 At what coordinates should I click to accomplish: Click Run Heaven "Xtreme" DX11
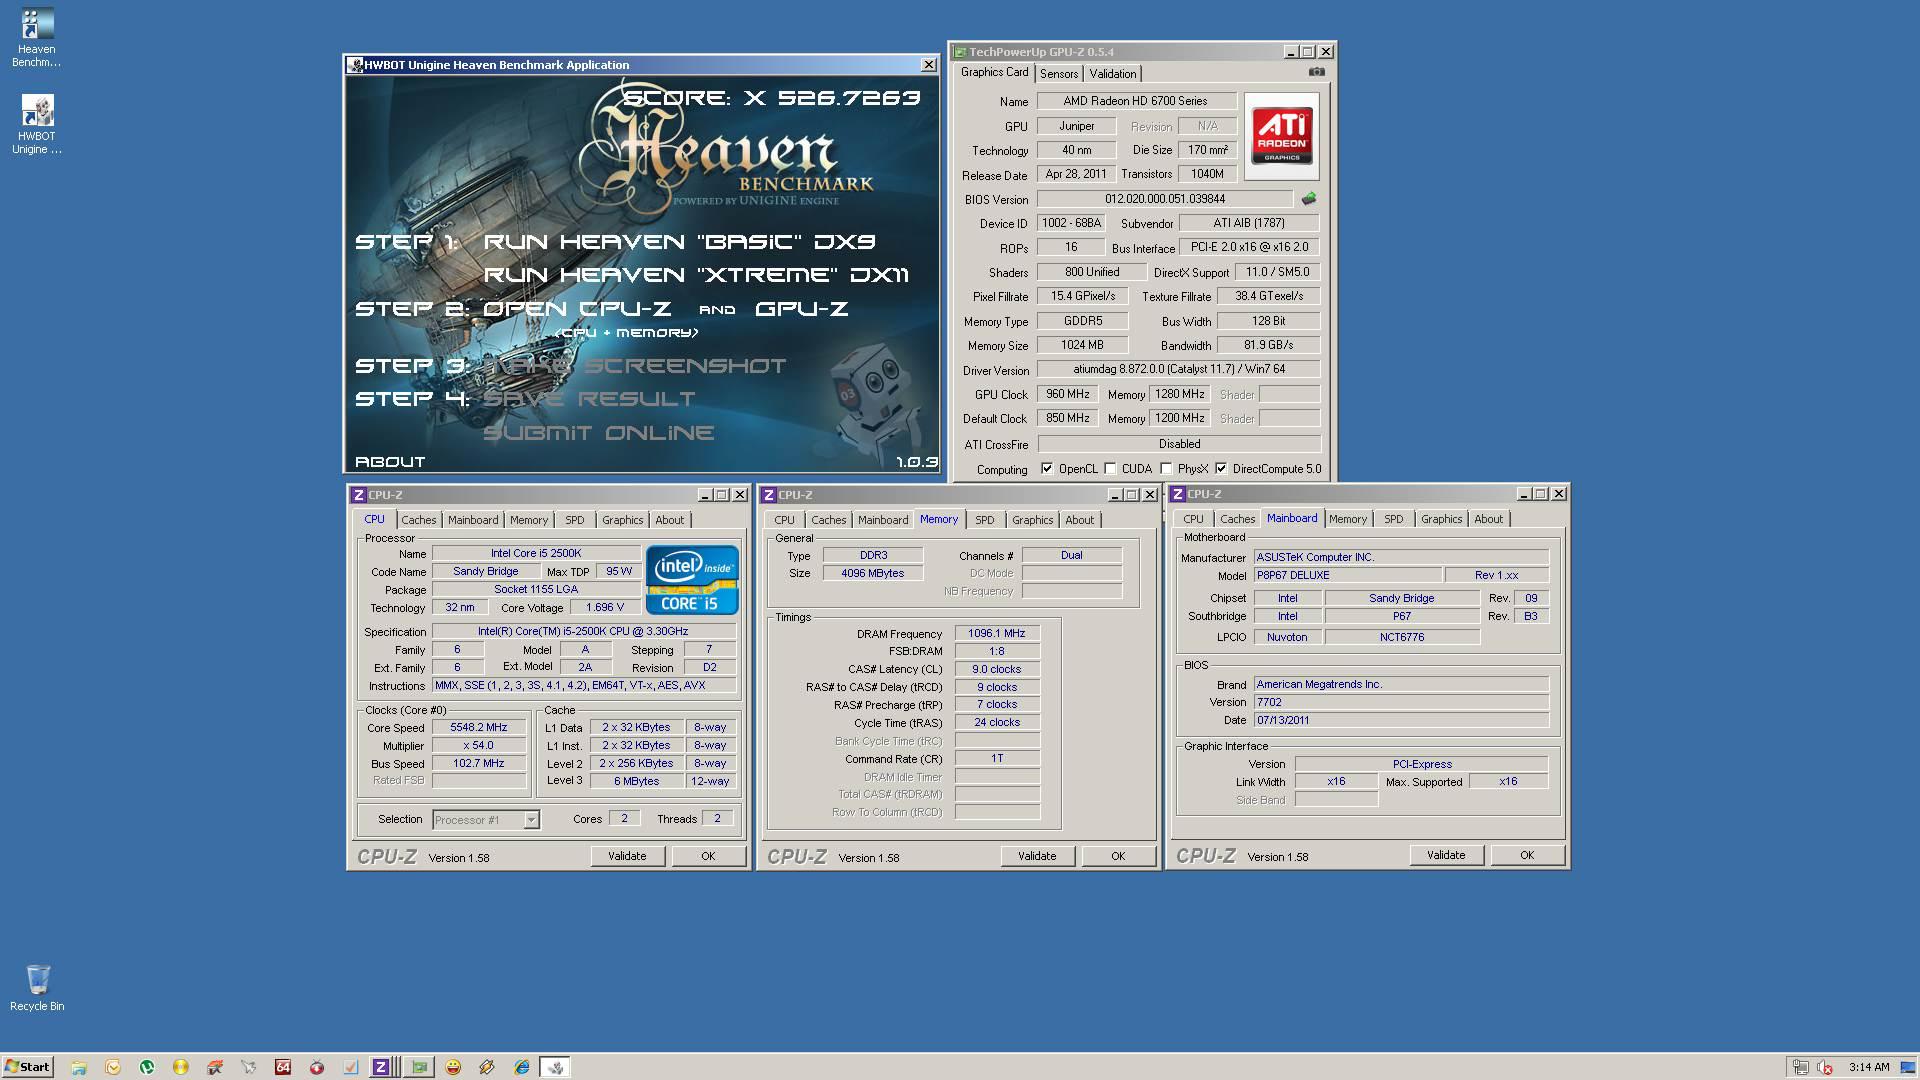point(696,275)
